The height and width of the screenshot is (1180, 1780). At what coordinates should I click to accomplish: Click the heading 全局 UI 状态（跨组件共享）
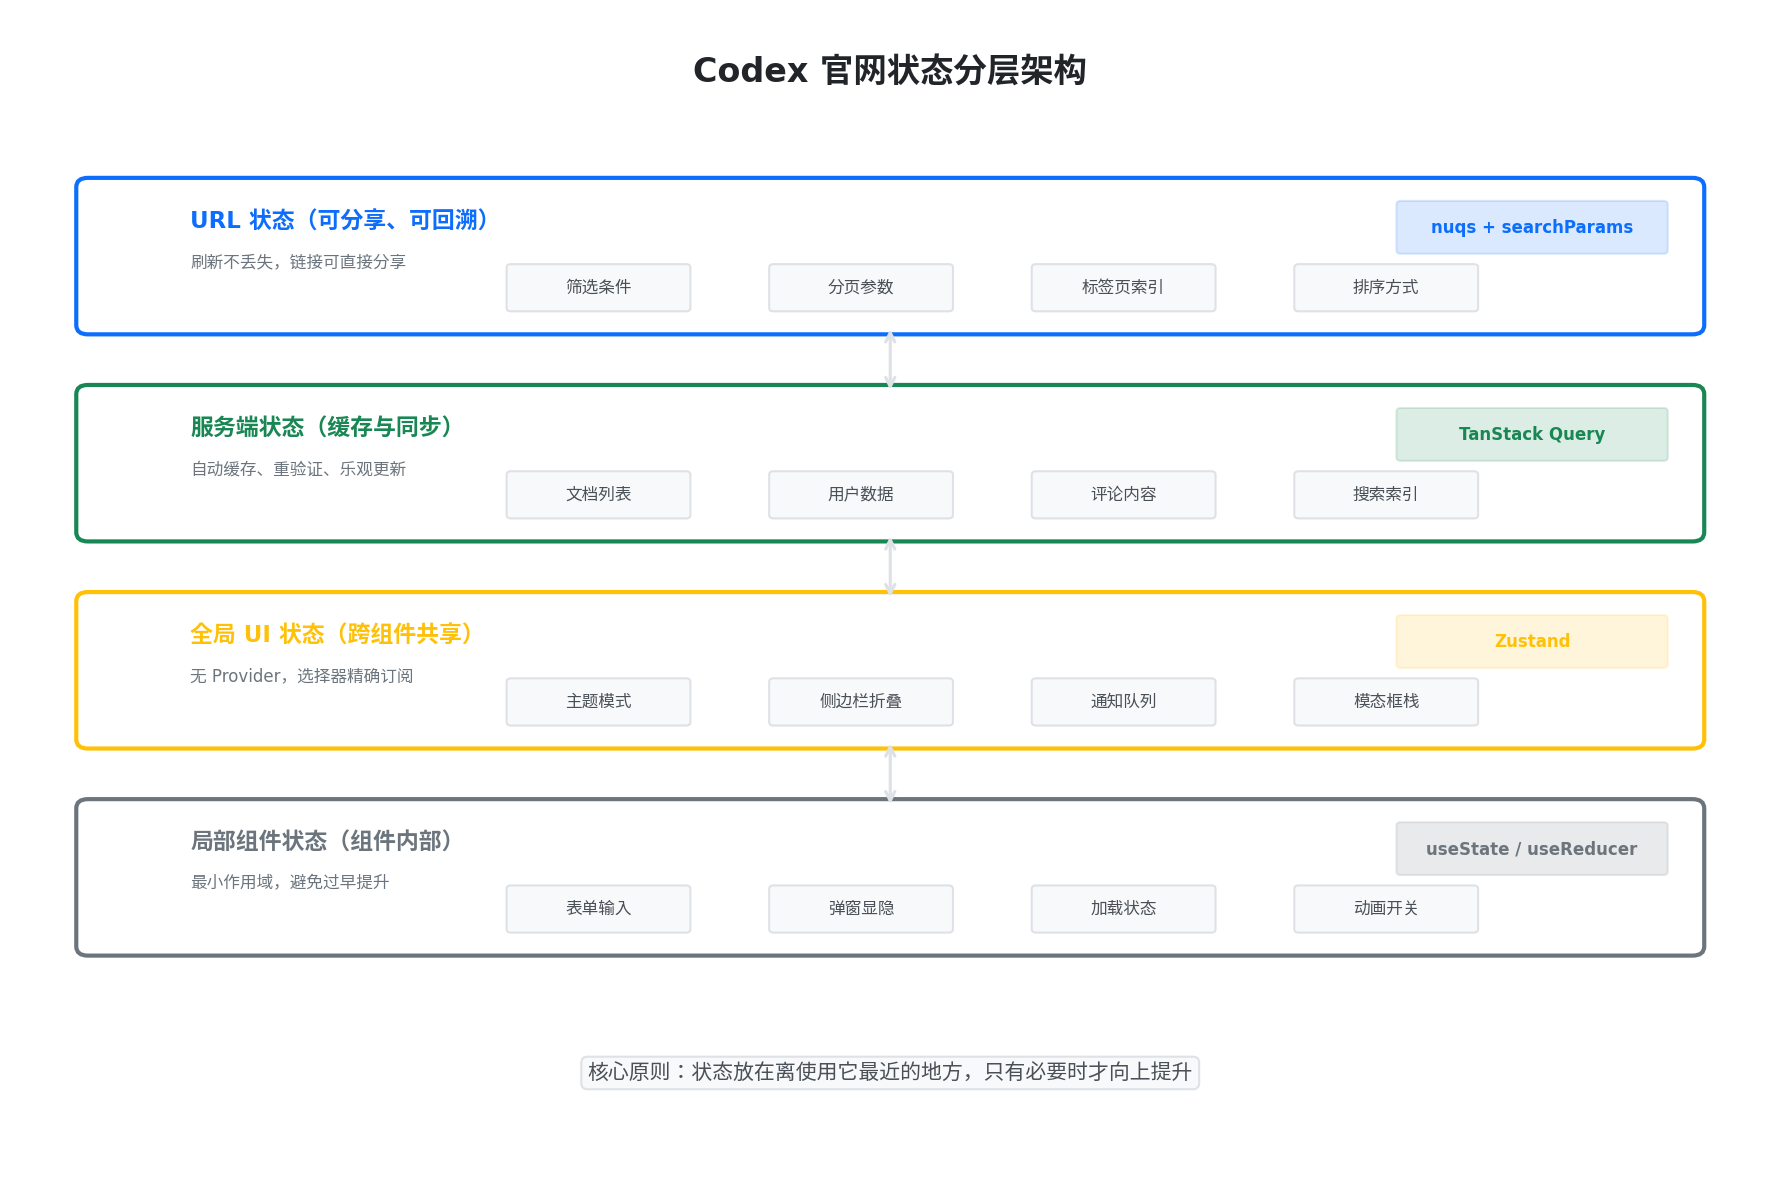tap(332, 634)
